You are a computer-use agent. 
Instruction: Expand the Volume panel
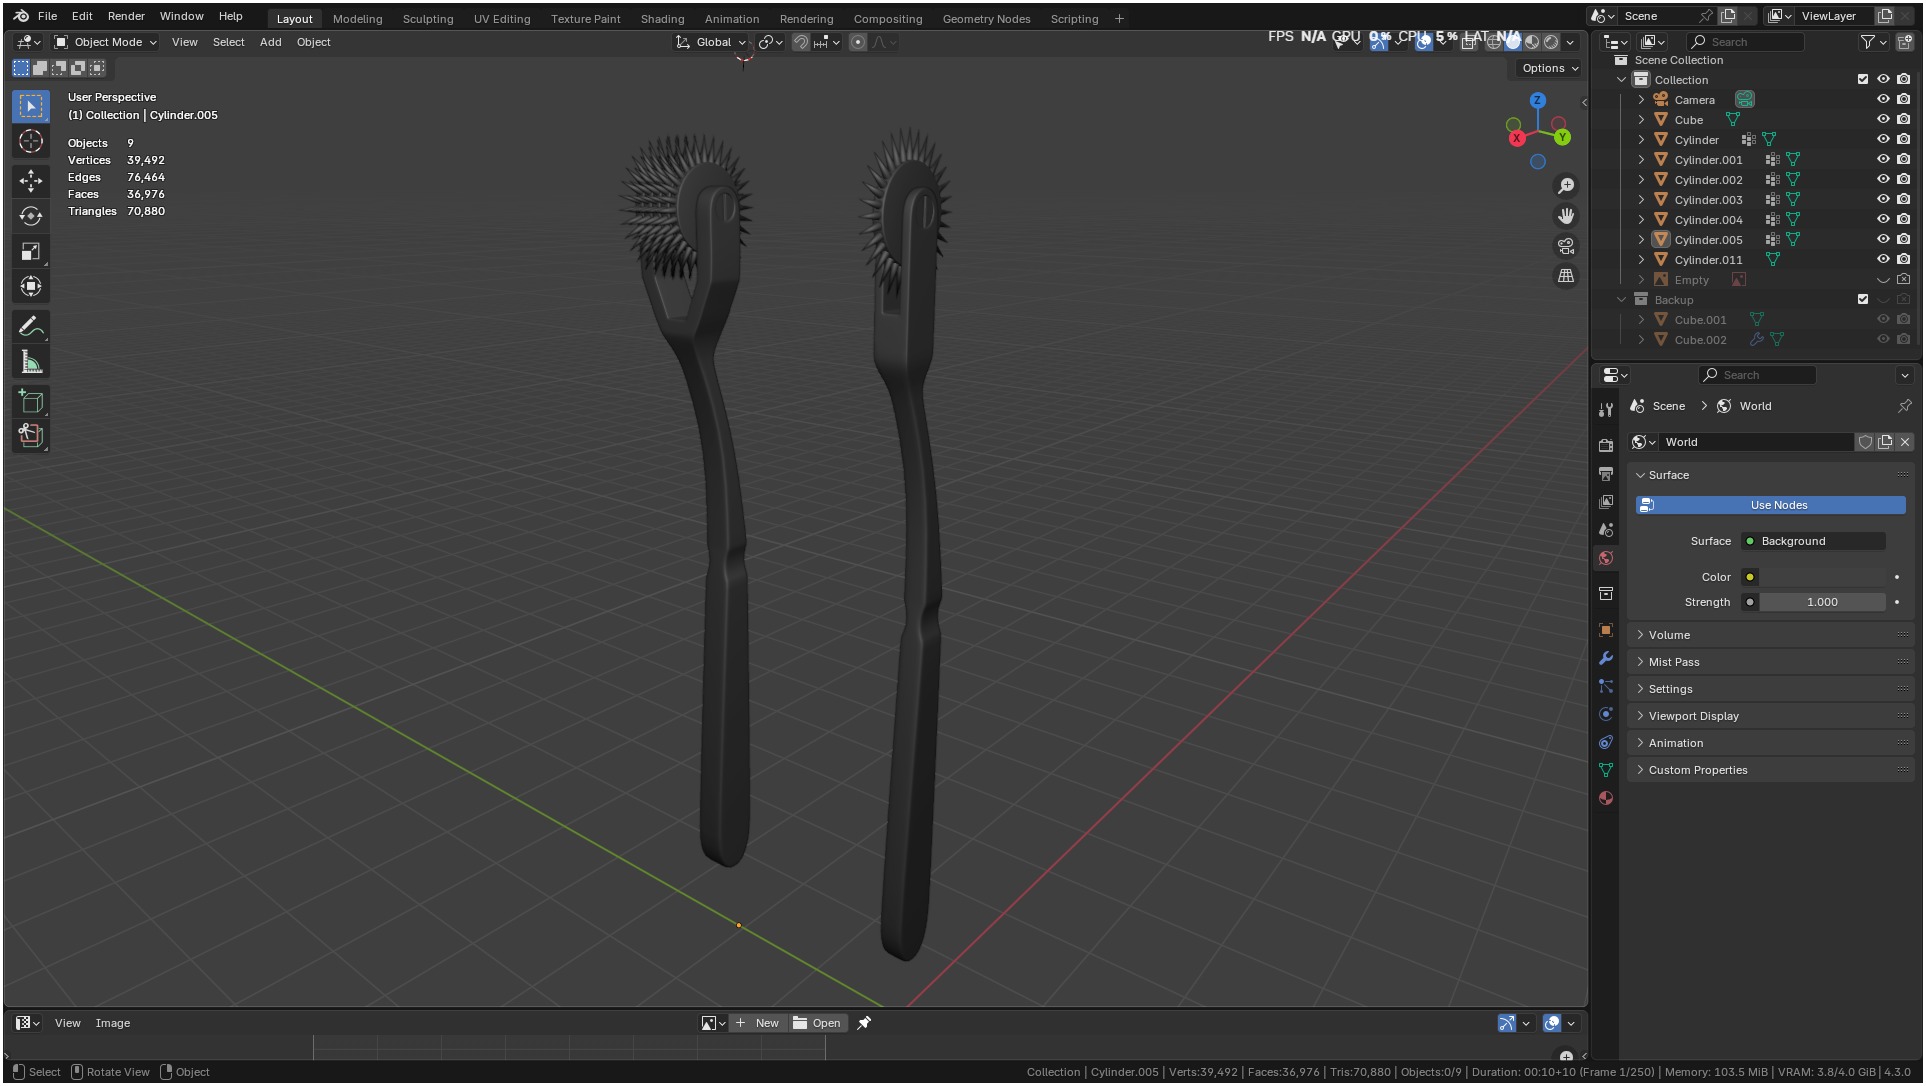tap(1669, 635)
